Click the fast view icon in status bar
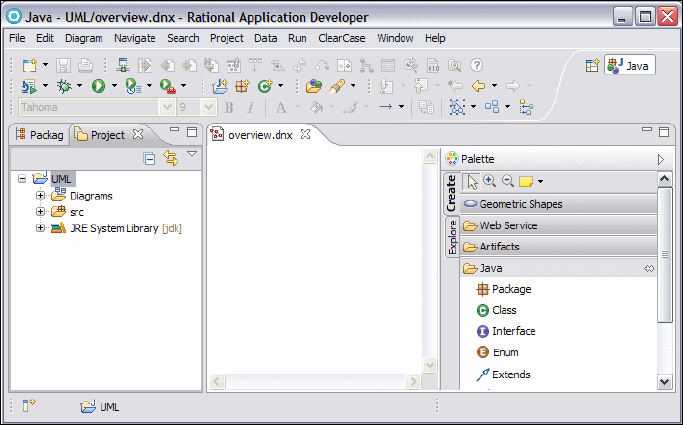Image resolution: width=683 pixels, height=425 pixels. tap(29, 405)
